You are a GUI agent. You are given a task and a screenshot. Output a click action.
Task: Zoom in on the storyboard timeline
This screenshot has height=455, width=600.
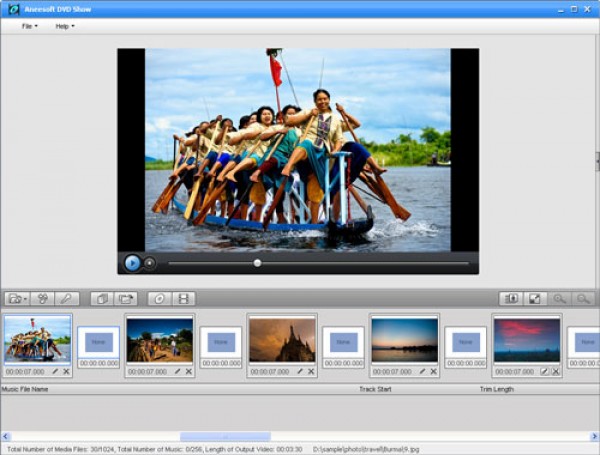tap(560, 298)
